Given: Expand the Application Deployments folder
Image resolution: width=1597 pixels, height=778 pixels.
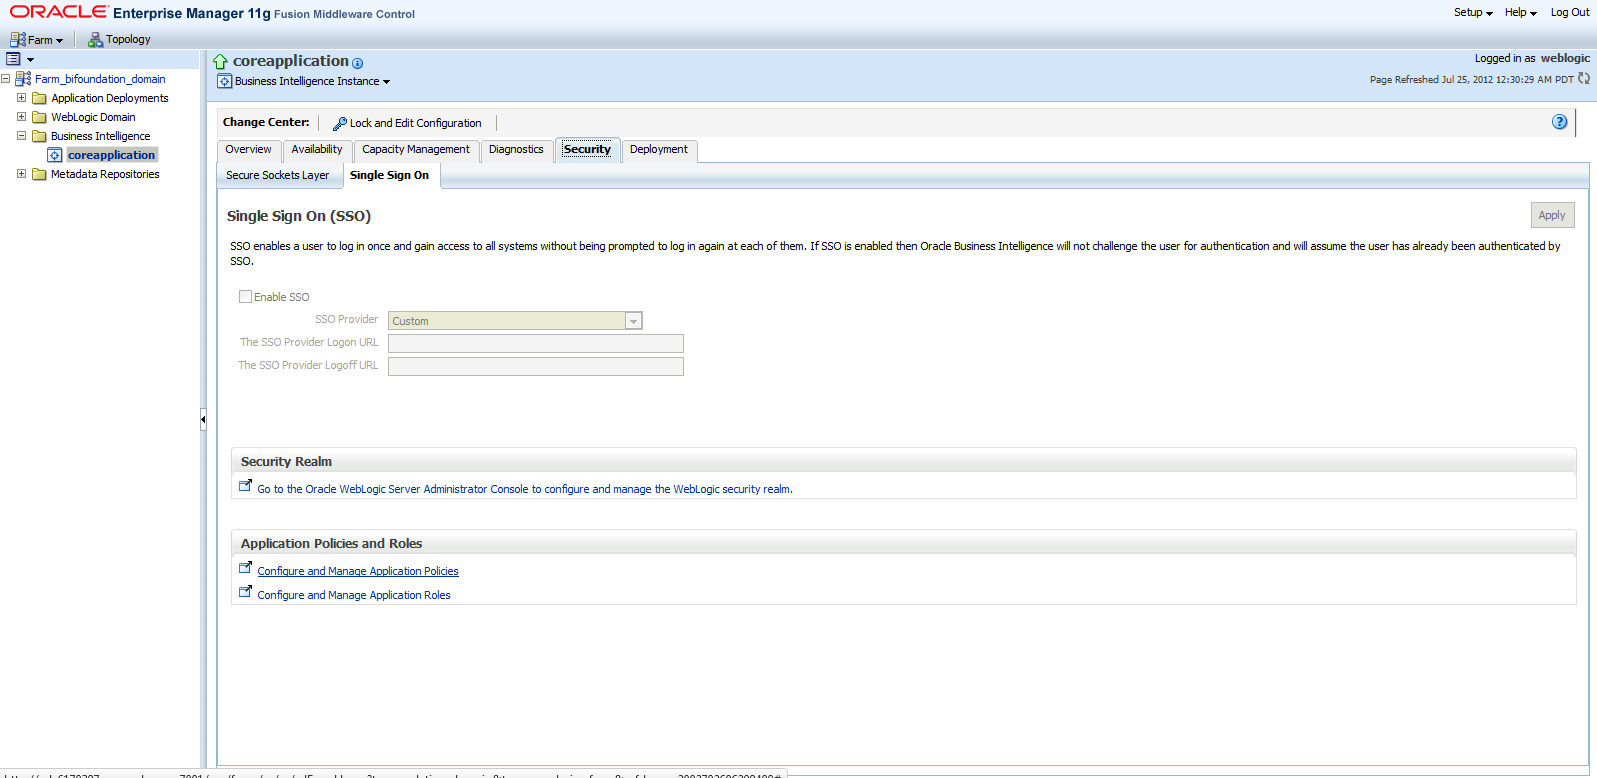Looking at the screenshot, I should tap(21, 98).
